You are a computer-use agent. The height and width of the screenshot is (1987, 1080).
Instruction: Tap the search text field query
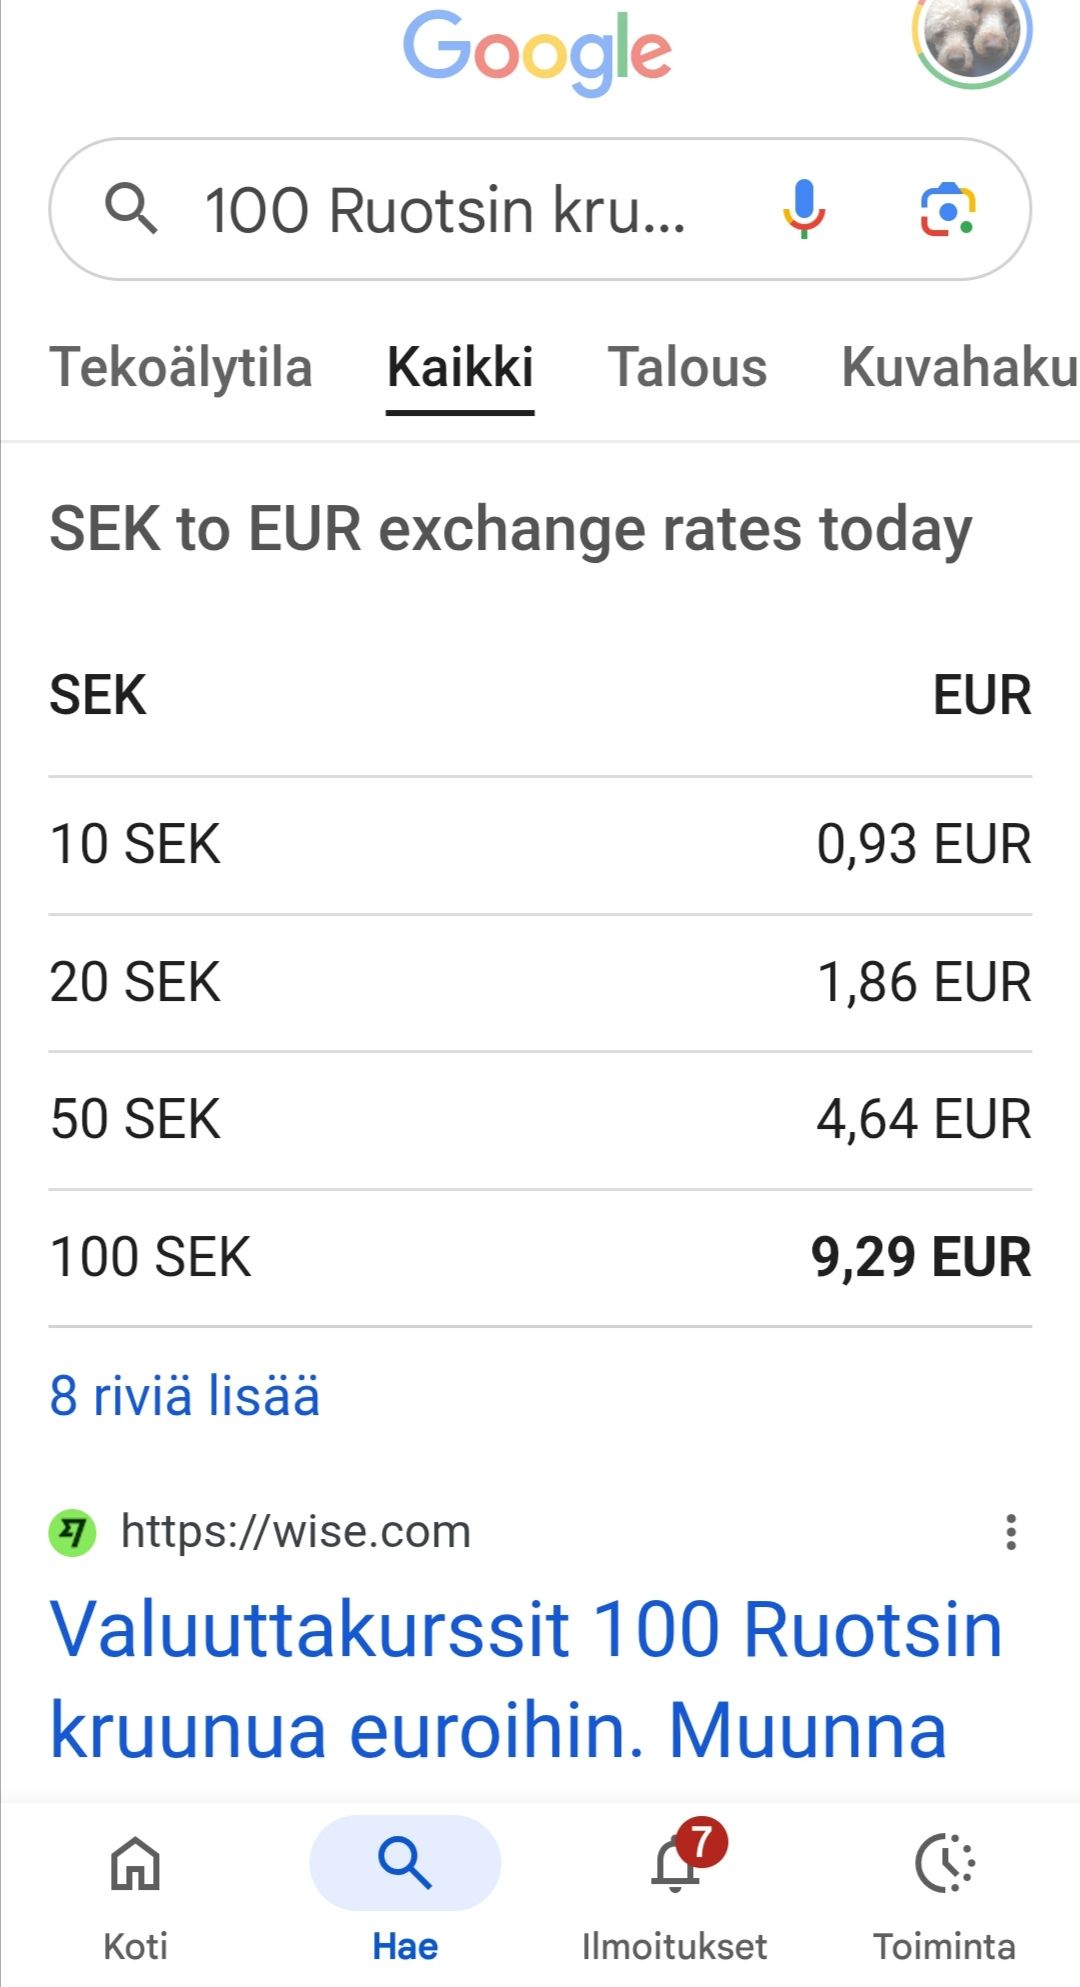(445, 210)
